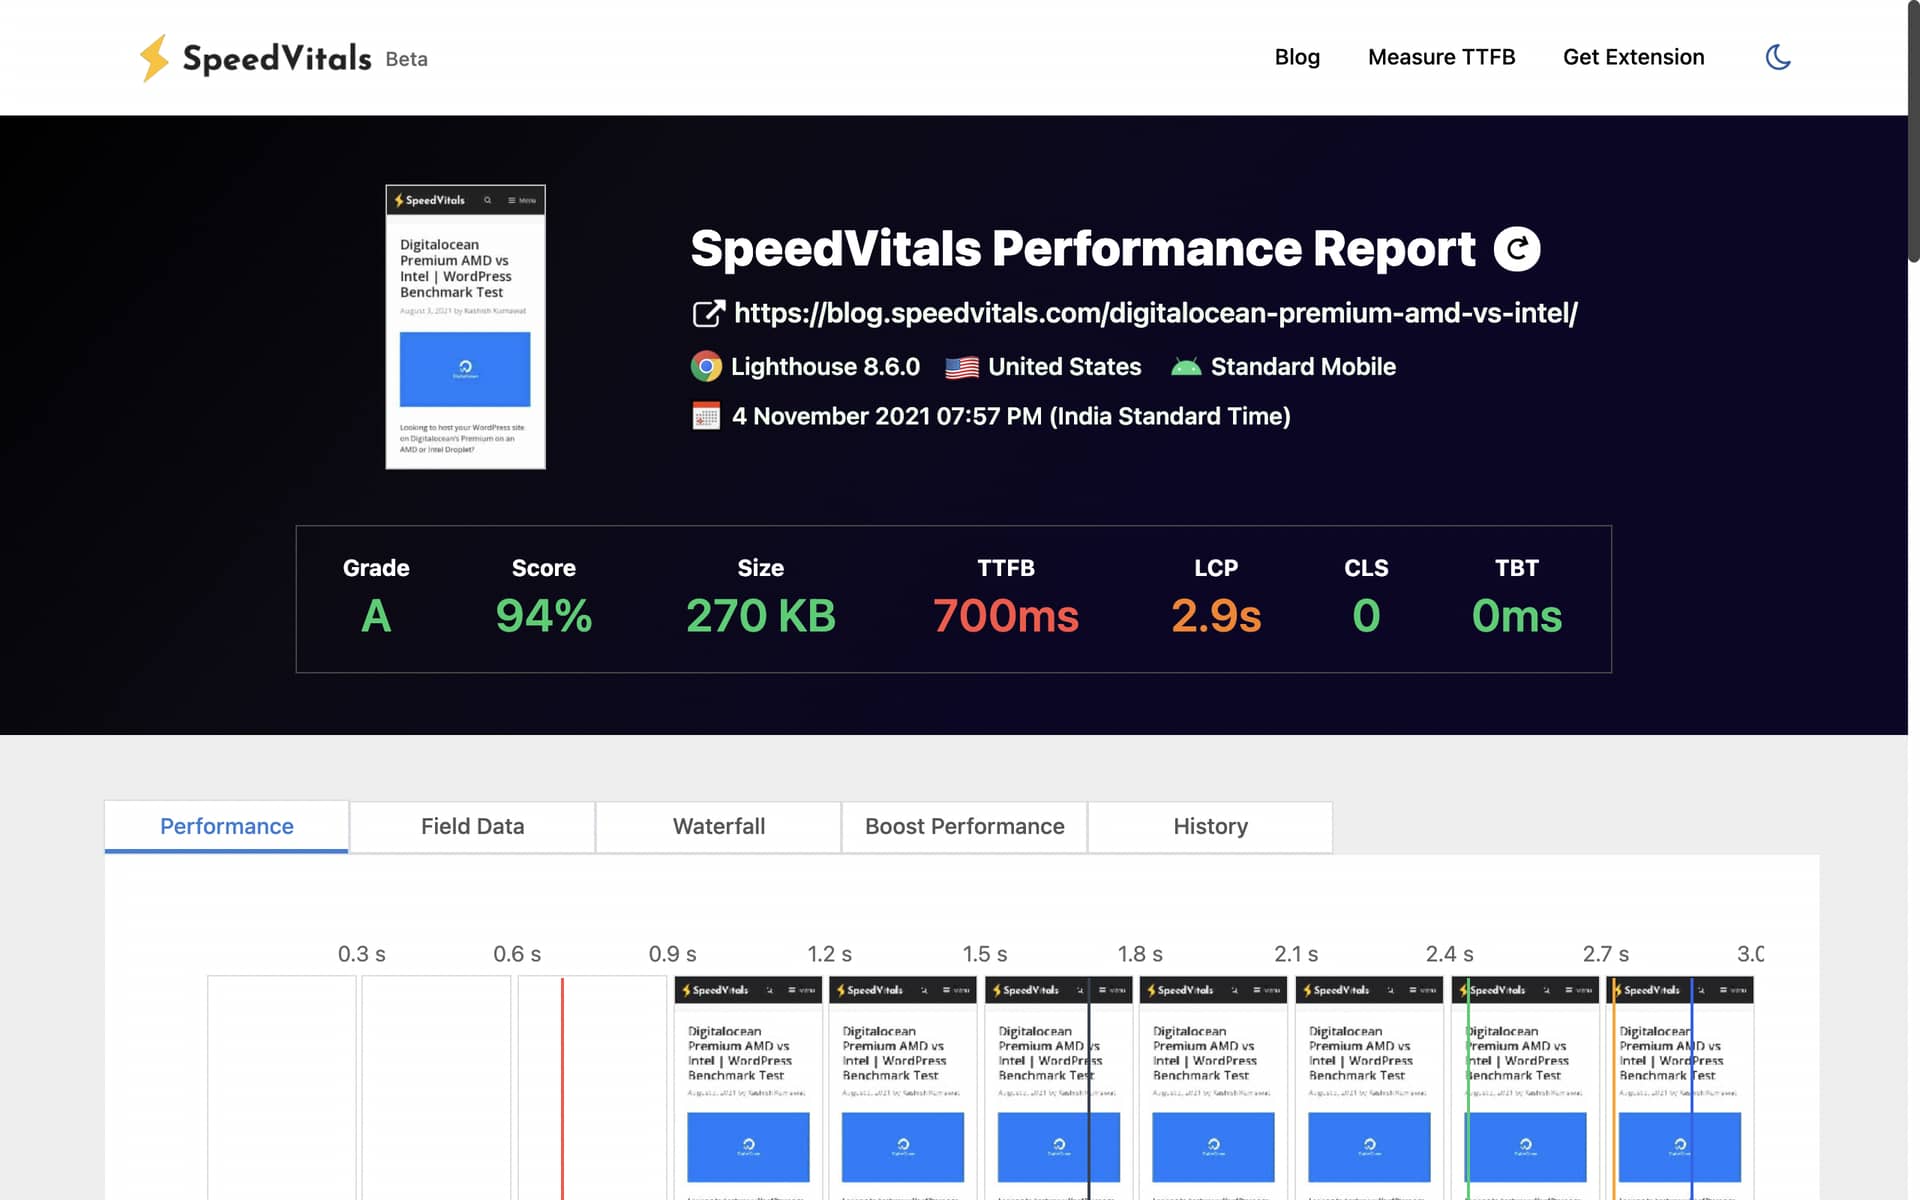Open the tested blog.speedvitals.com URL
This screenshot has height=1200, width=1920.
click(x=1155, y=313)
